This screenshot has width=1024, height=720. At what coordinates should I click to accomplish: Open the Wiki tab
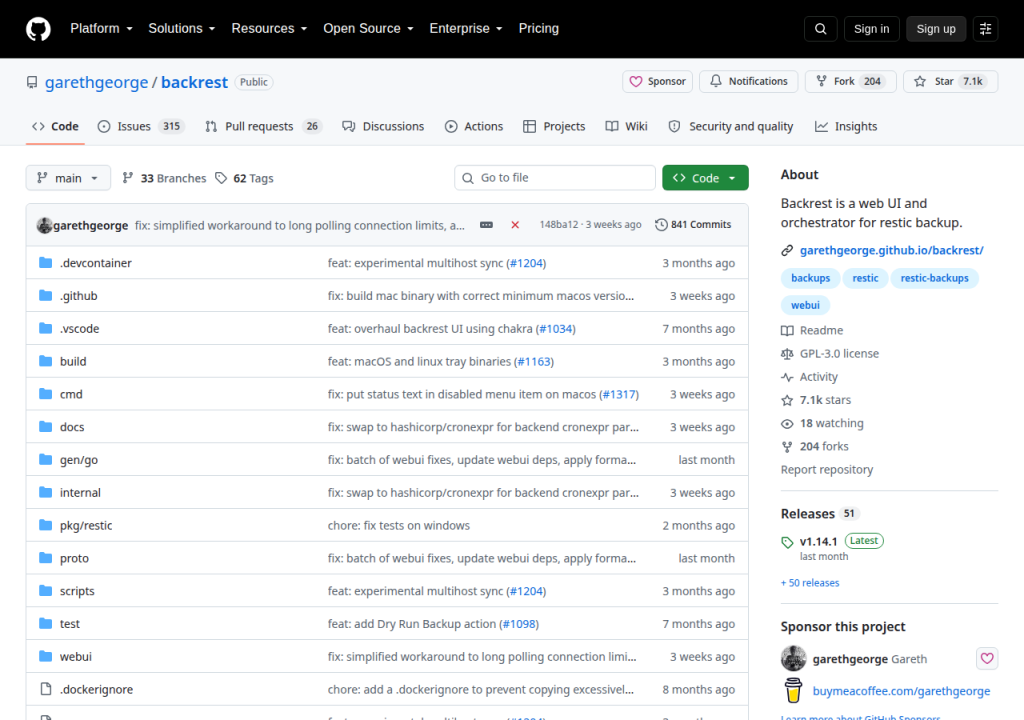626,126
